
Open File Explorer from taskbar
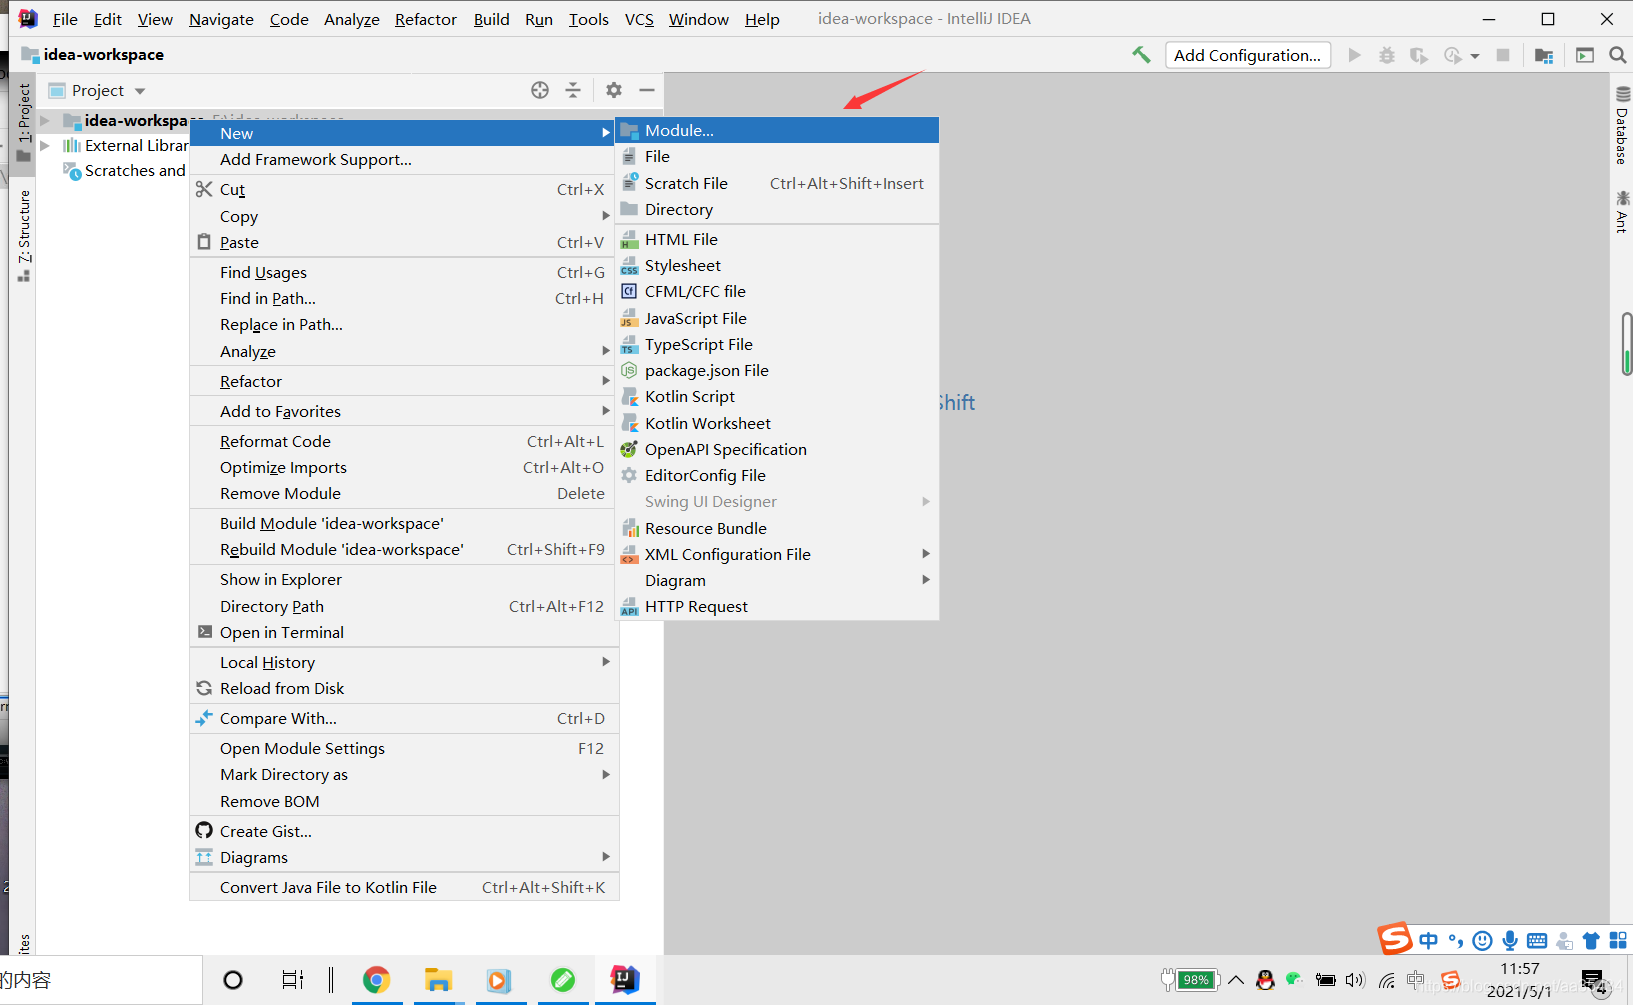coord(438,980)
